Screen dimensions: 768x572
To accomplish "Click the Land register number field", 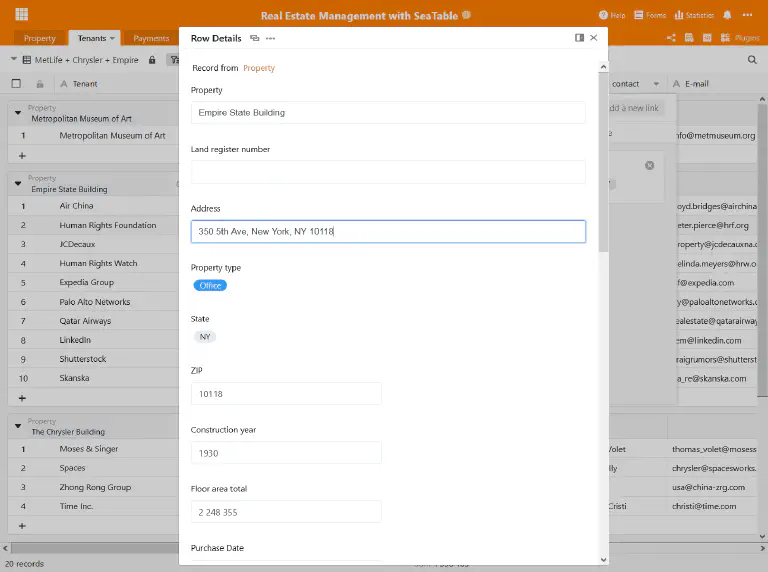I will [x=388, y=172].
